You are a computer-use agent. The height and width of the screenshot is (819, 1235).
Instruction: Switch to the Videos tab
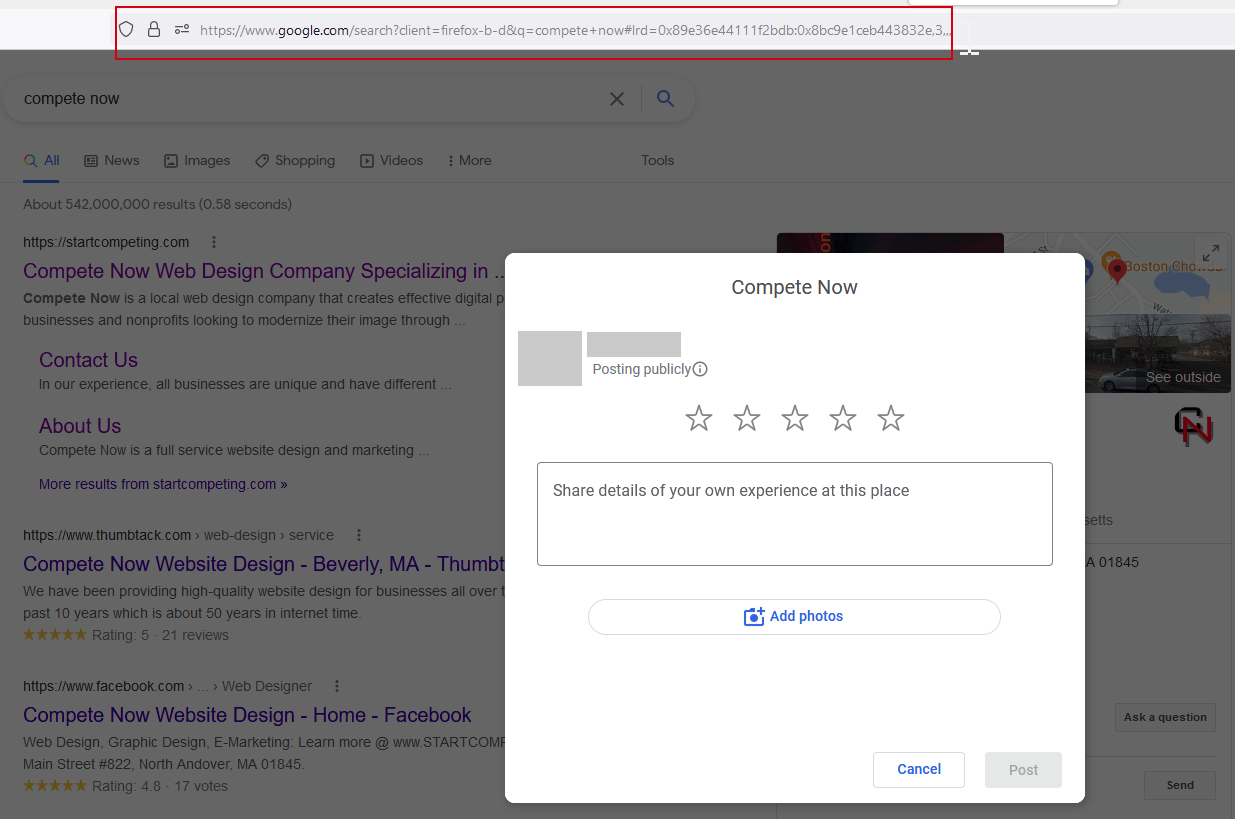[x=392, y=160]
